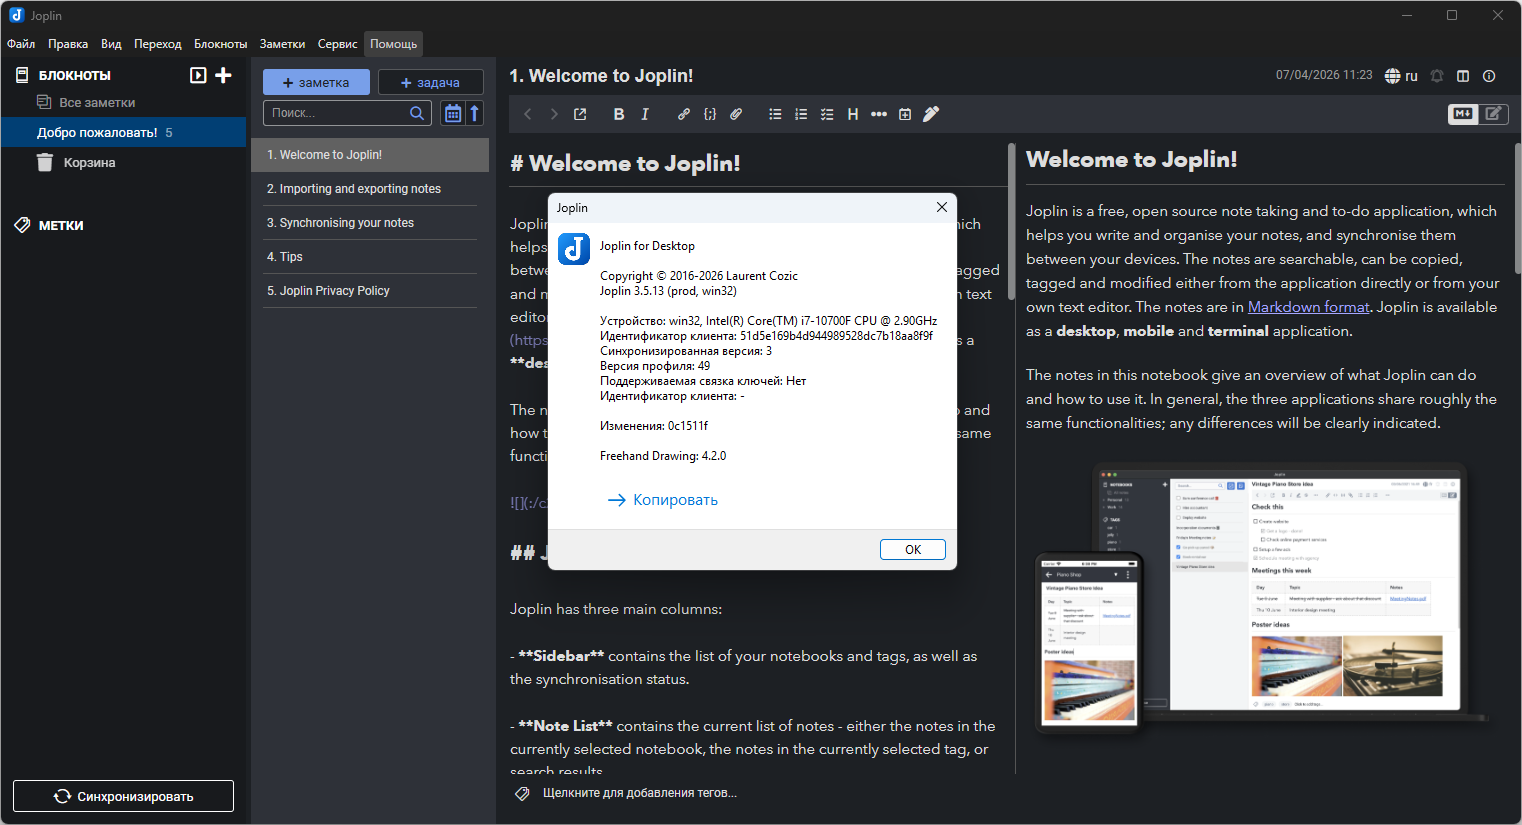This screenshot has width=1522, height=825.
Task: Click the Joplin devices screenshot image
Action: (x=1262, y=598)
